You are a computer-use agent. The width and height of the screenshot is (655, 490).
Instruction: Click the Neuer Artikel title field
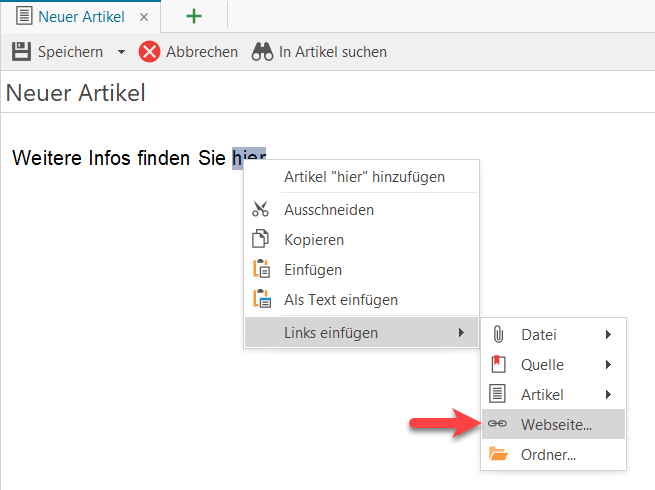pyautogui.click(x=328, y=93)
